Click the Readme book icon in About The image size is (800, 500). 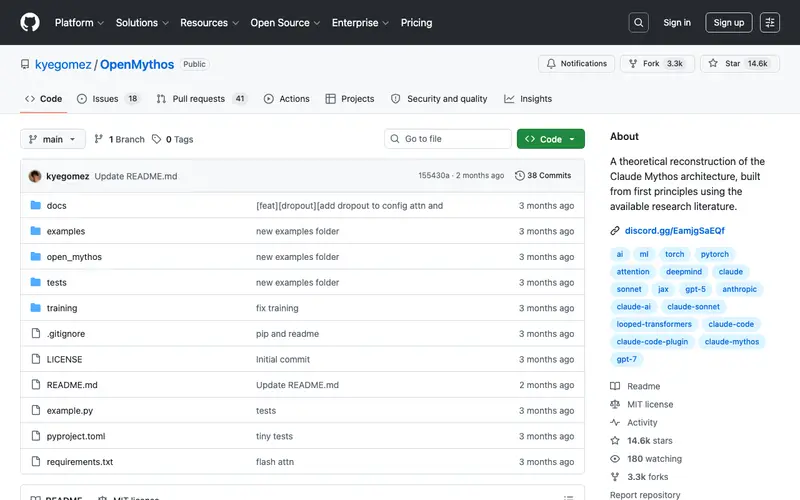click(615, 386)
